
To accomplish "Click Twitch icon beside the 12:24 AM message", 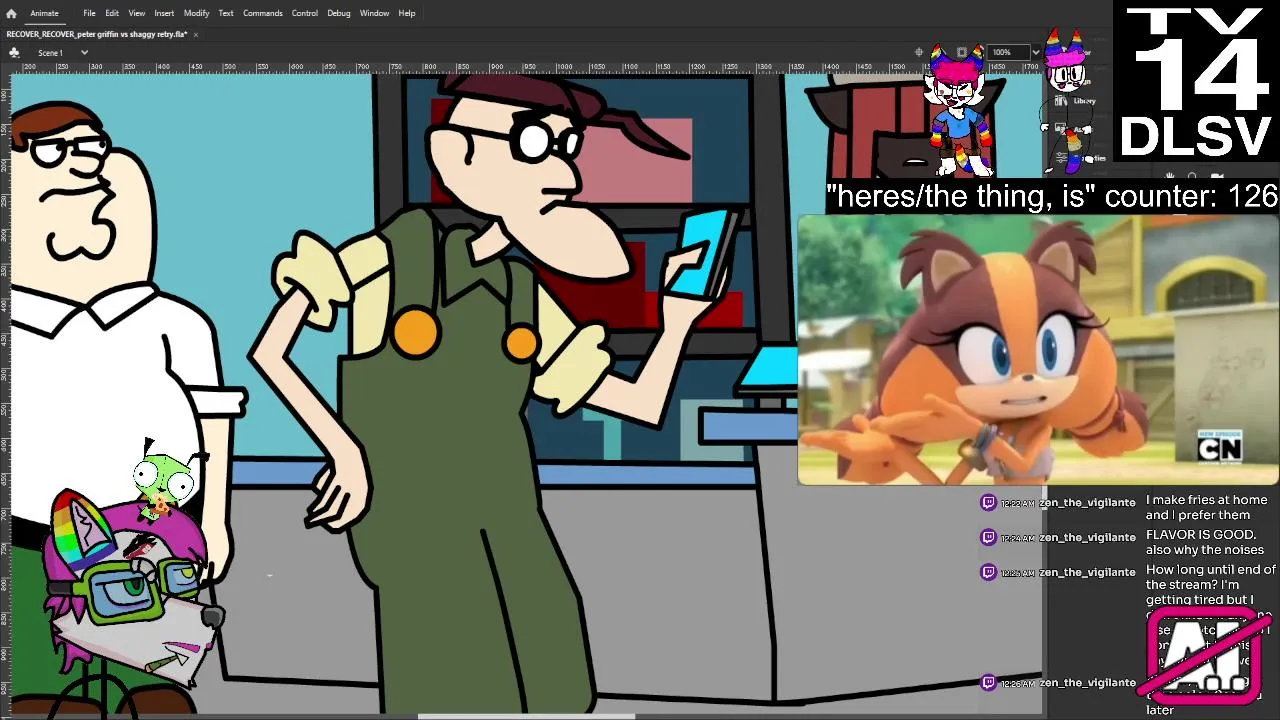I will pos(988,538).
